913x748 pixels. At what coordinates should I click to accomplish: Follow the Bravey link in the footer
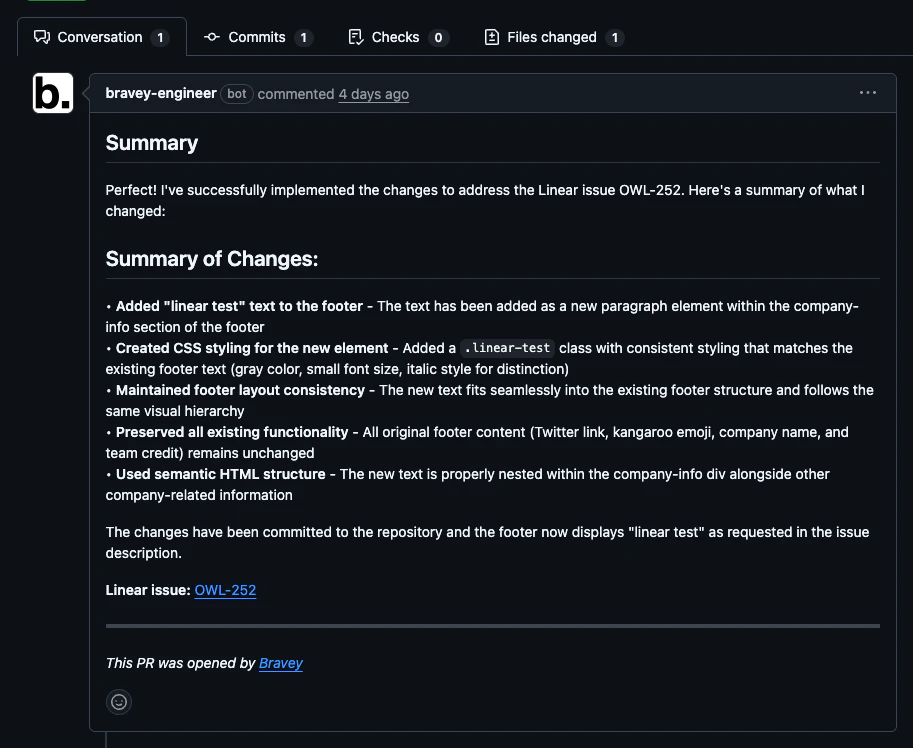tap(281, 663)
